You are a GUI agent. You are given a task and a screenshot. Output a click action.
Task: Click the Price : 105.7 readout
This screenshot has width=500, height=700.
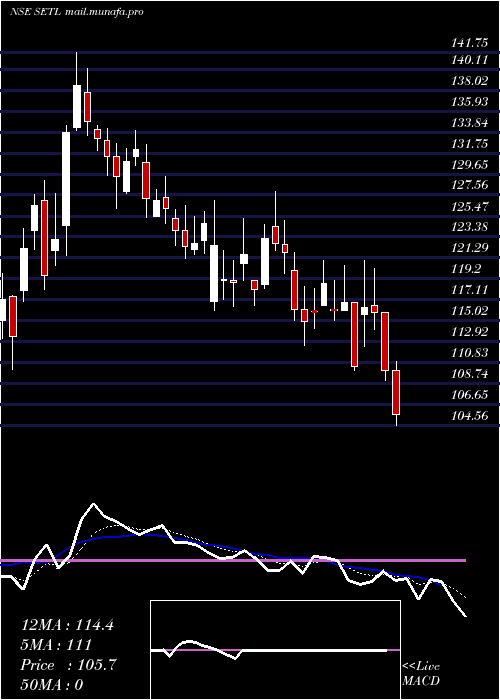pos(68,665)
